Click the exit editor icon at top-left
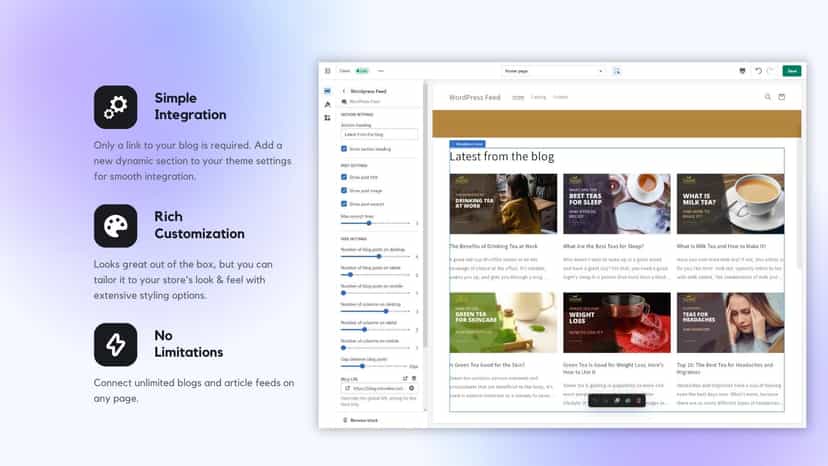The height and width of the screenshot is (466, 828). click(x=327, y=71)
